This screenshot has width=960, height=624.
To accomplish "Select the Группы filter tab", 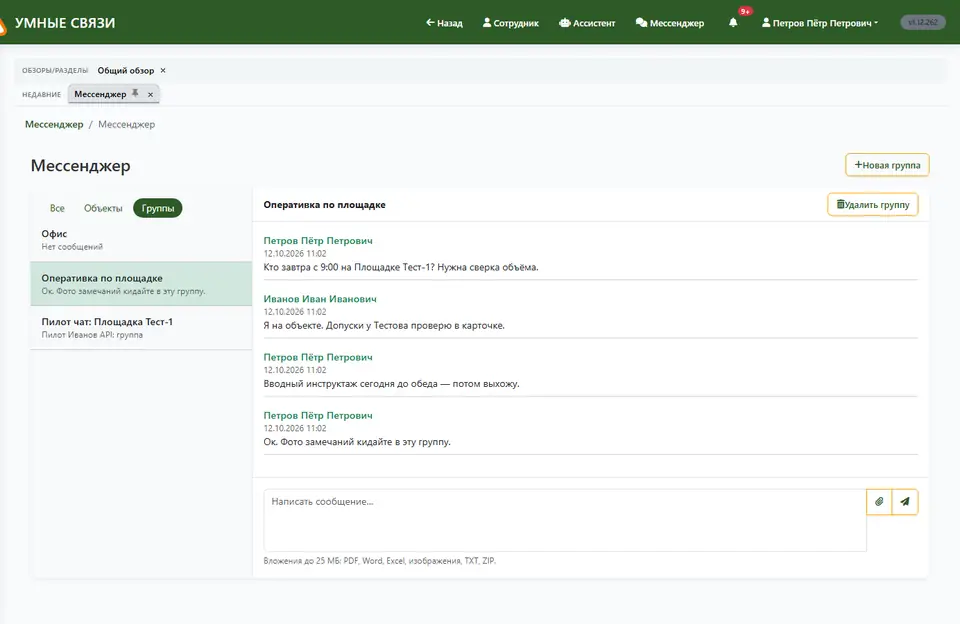I will 158,208.
